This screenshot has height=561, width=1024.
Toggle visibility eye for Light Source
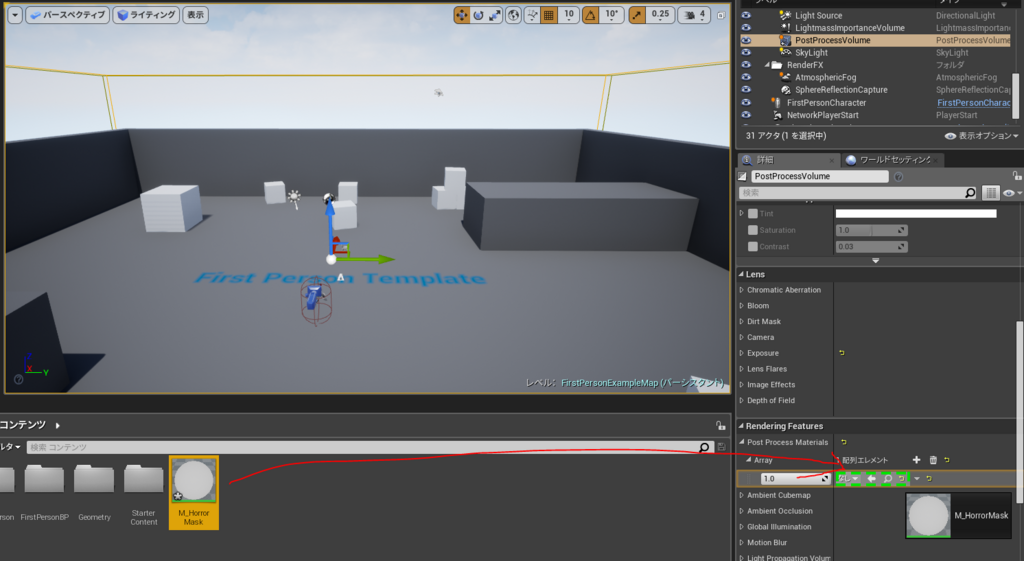tap(746, 15)
